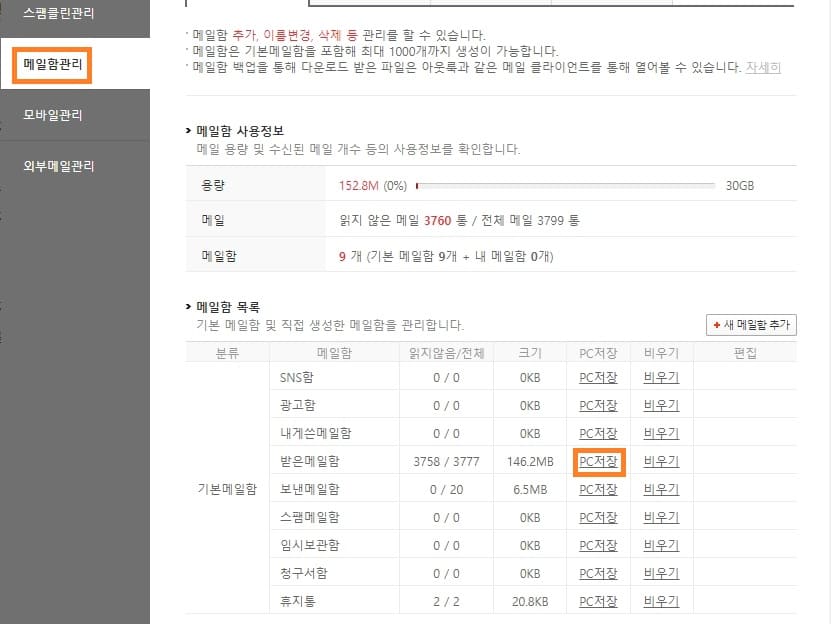The height and width of the screenshot is (624, 831).
Task: Empty 임시보관함 with 비우기
Action: coord(661,546)
